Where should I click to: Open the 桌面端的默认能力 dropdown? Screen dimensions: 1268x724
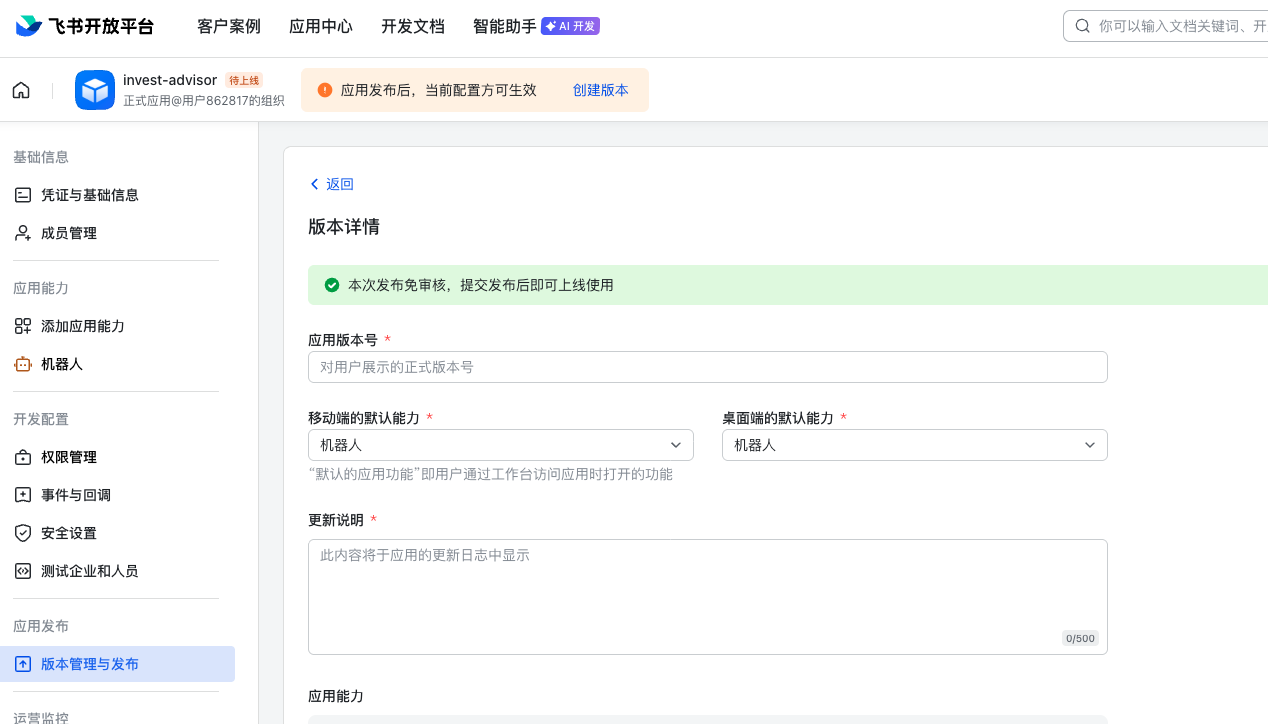(914, 444)
